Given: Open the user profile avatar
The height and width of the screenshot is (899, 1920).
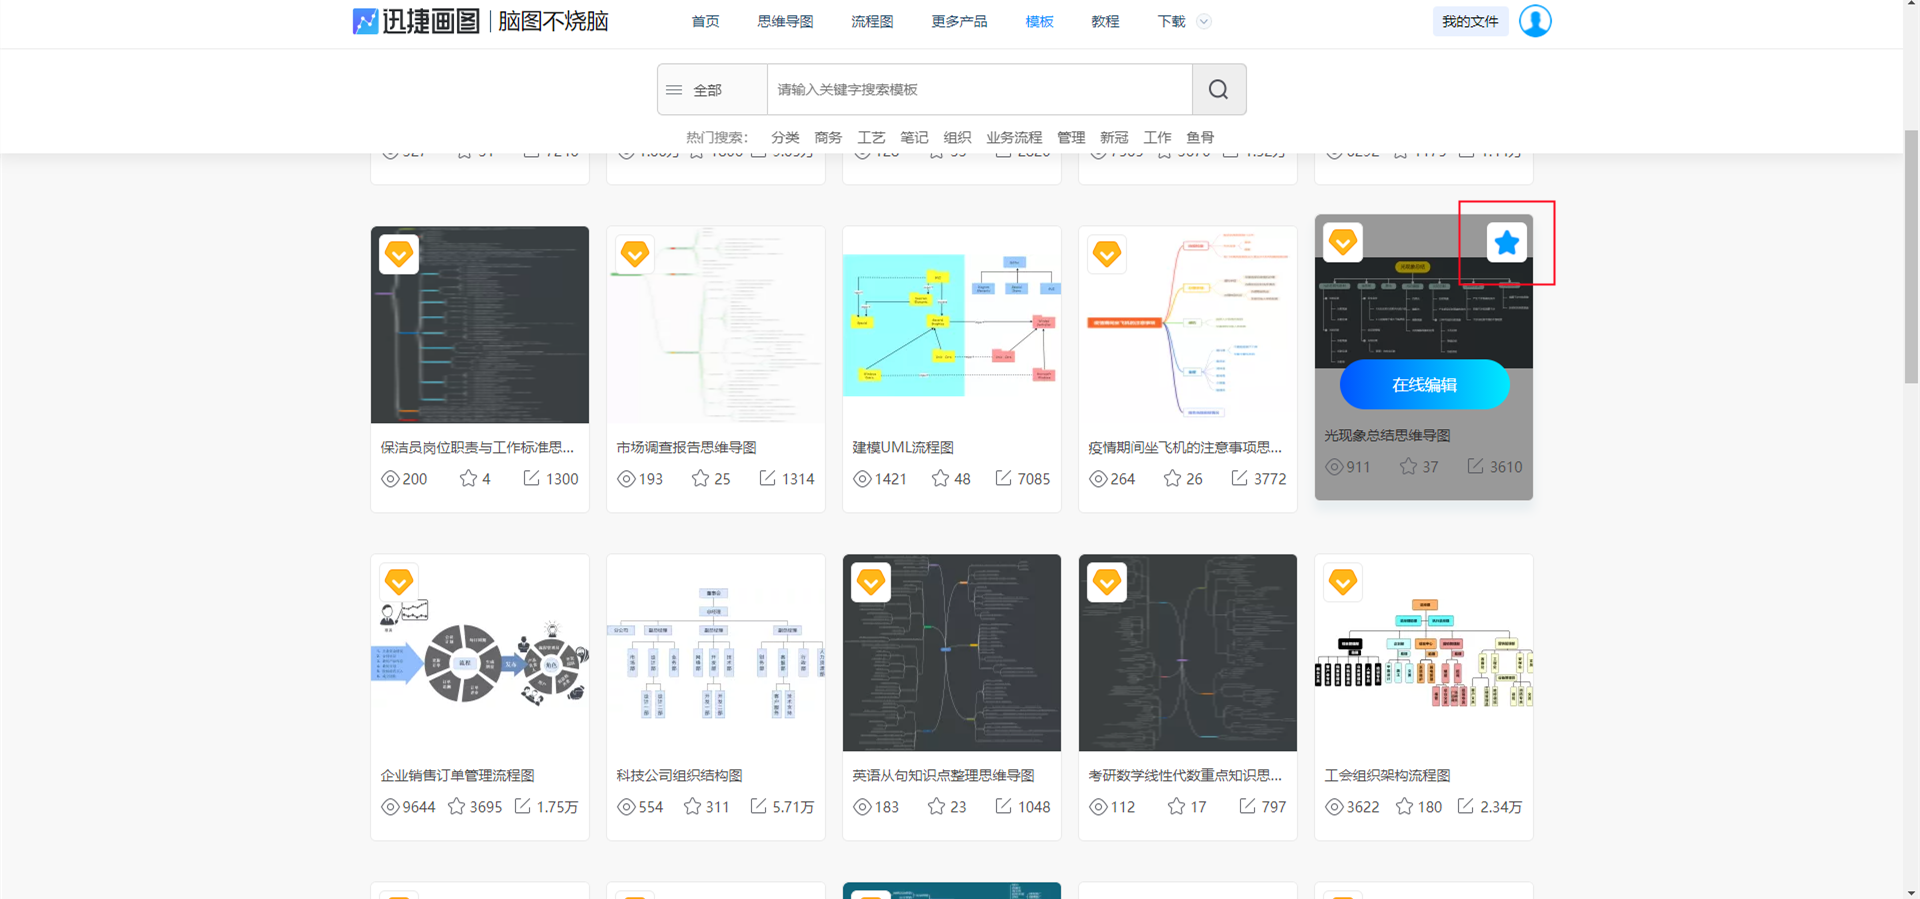Looking at the screenshot, I should coord(1535,21).
